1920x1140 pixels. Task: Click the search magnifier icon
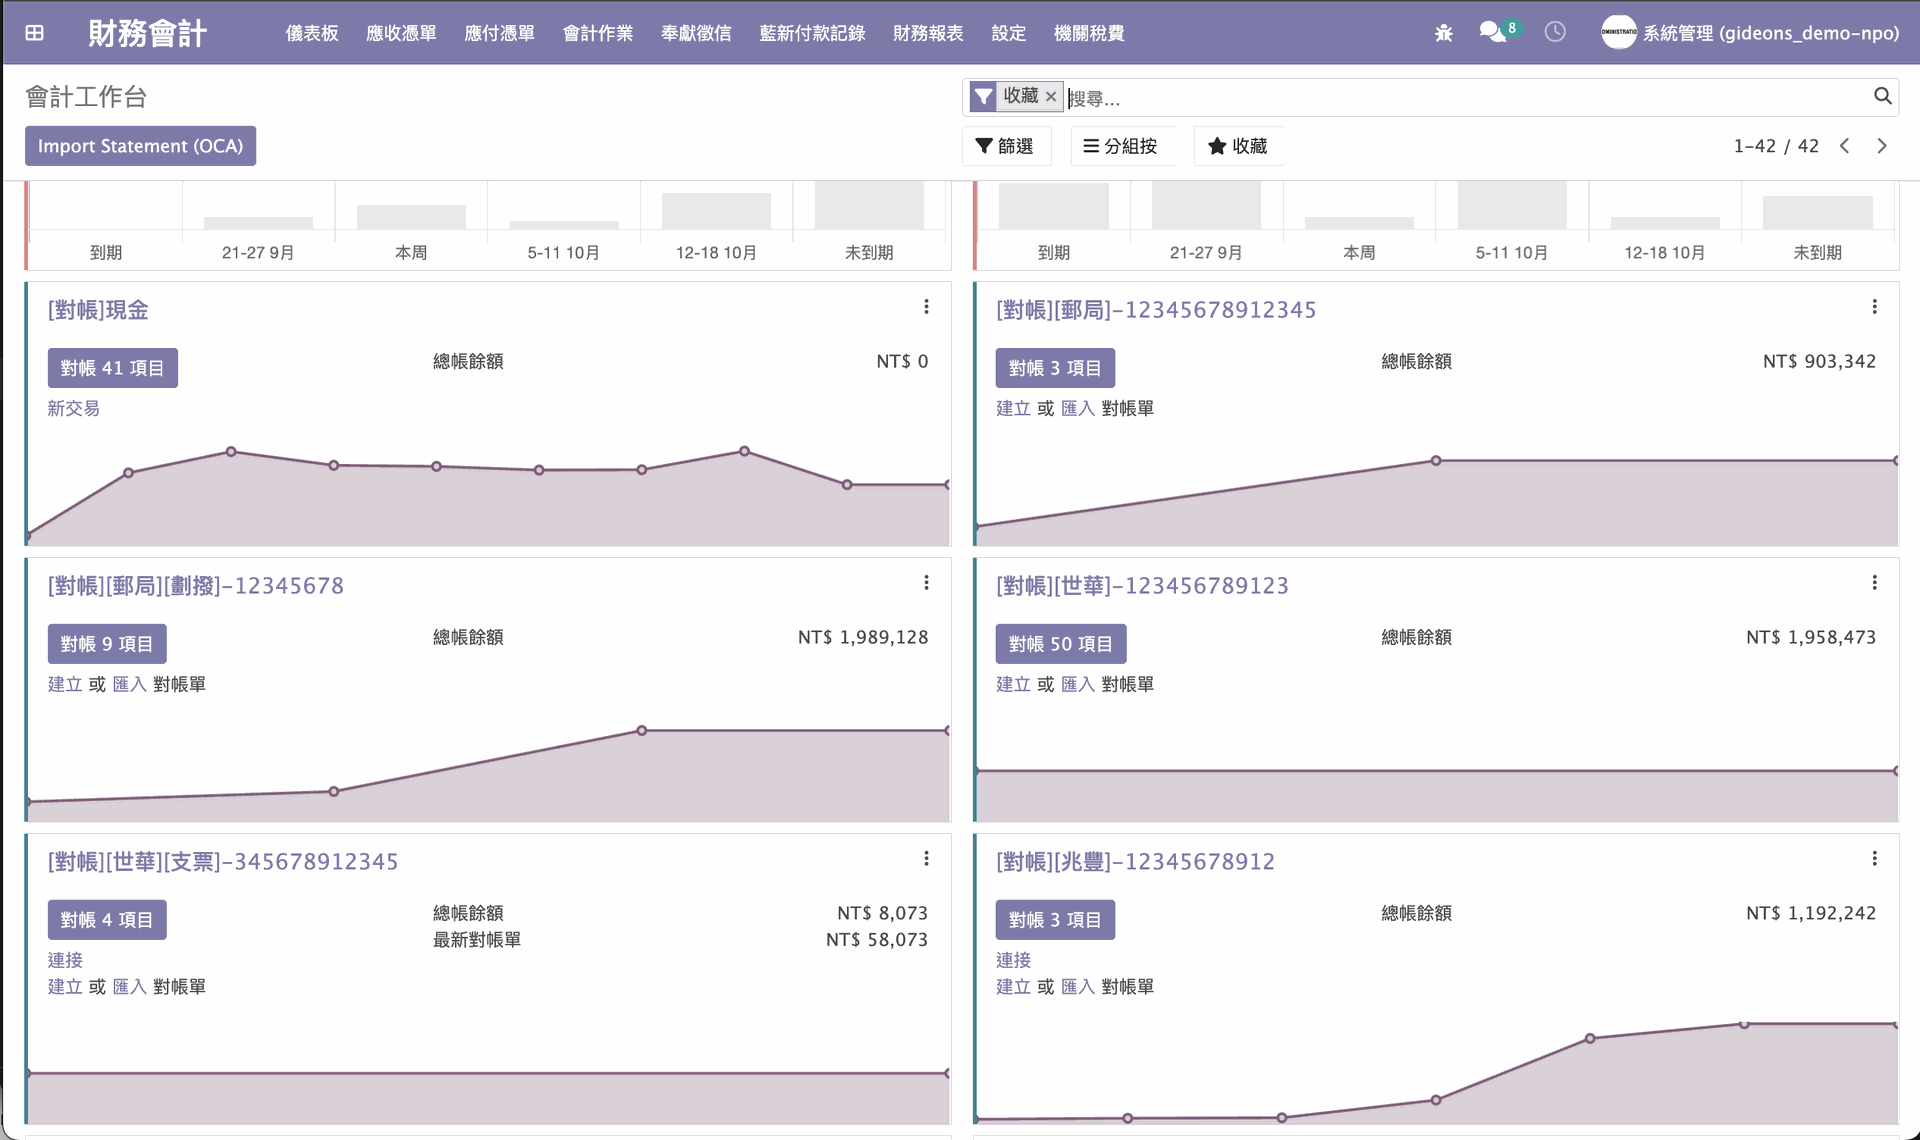coord(1882,96)
